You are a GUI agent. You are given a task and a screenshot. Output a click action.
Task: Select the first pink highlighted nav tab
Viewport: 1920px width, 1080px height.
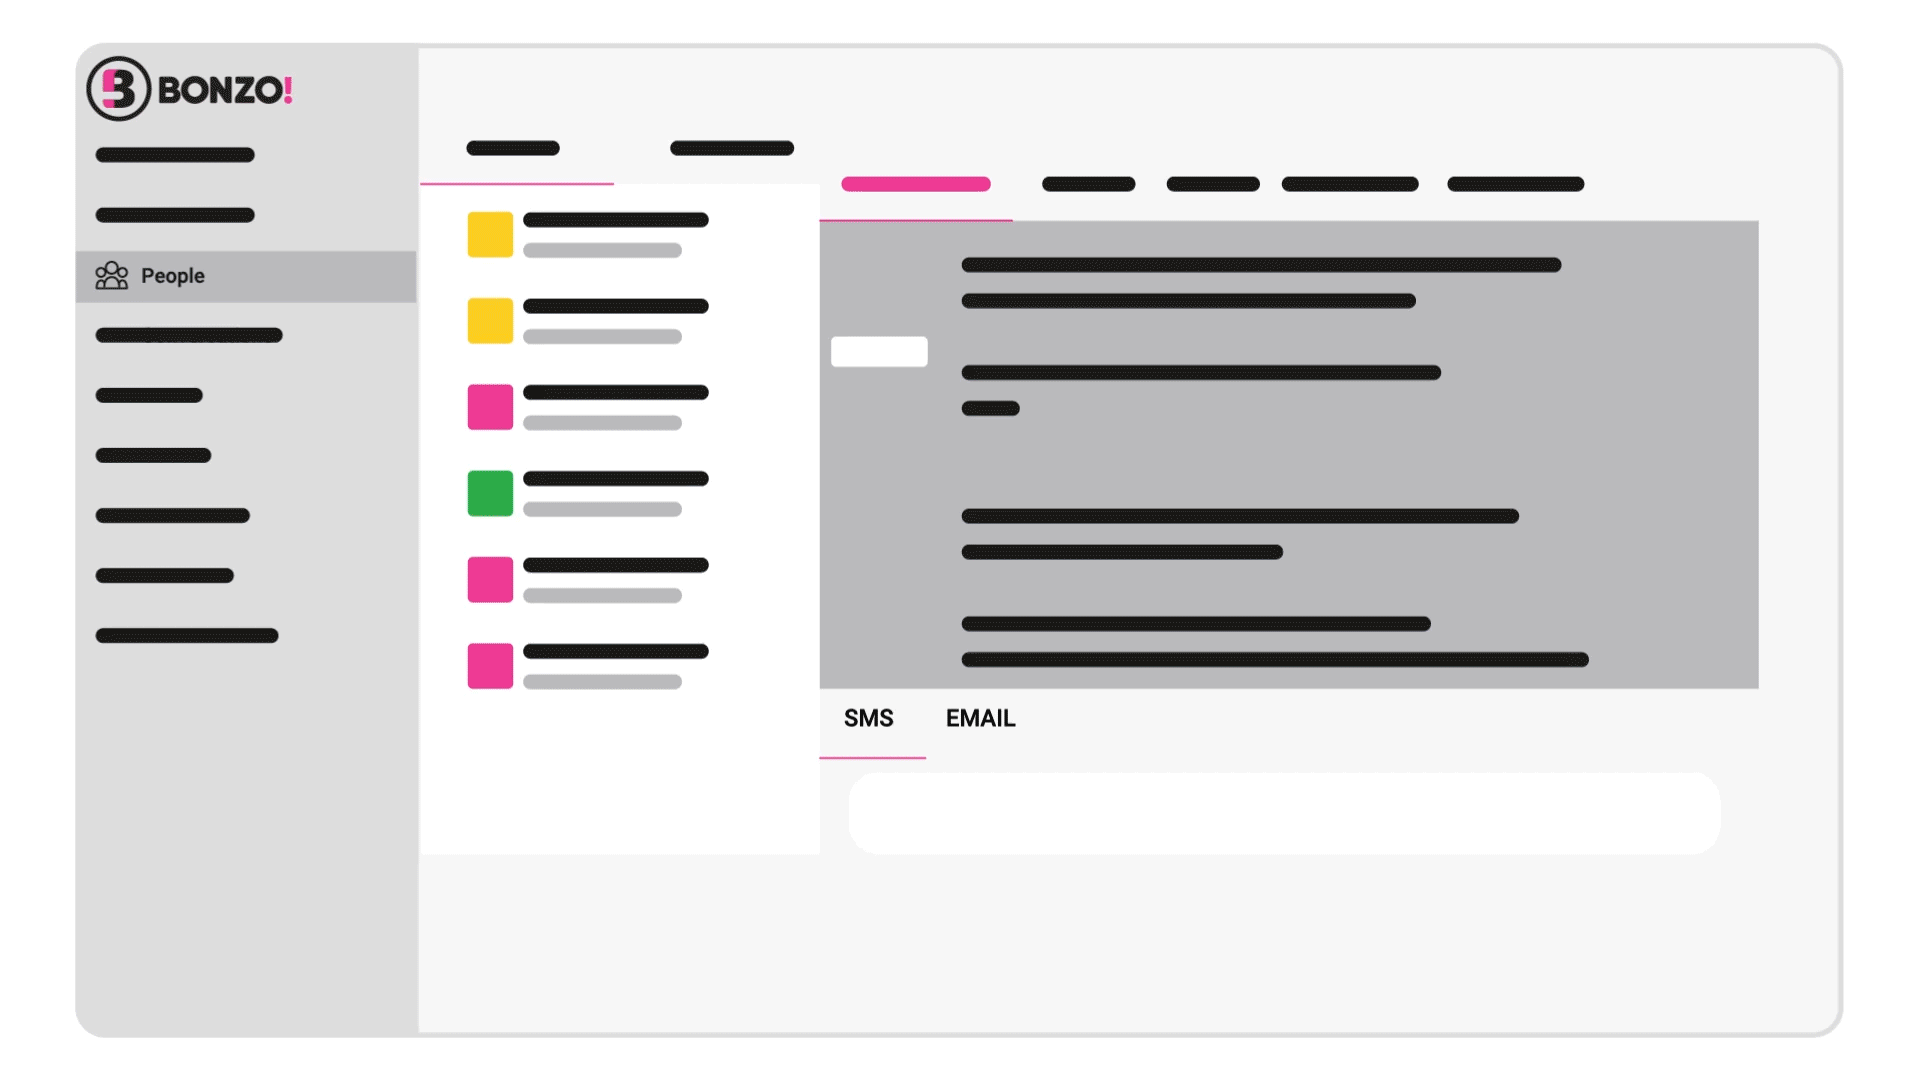tap(915, 185)
